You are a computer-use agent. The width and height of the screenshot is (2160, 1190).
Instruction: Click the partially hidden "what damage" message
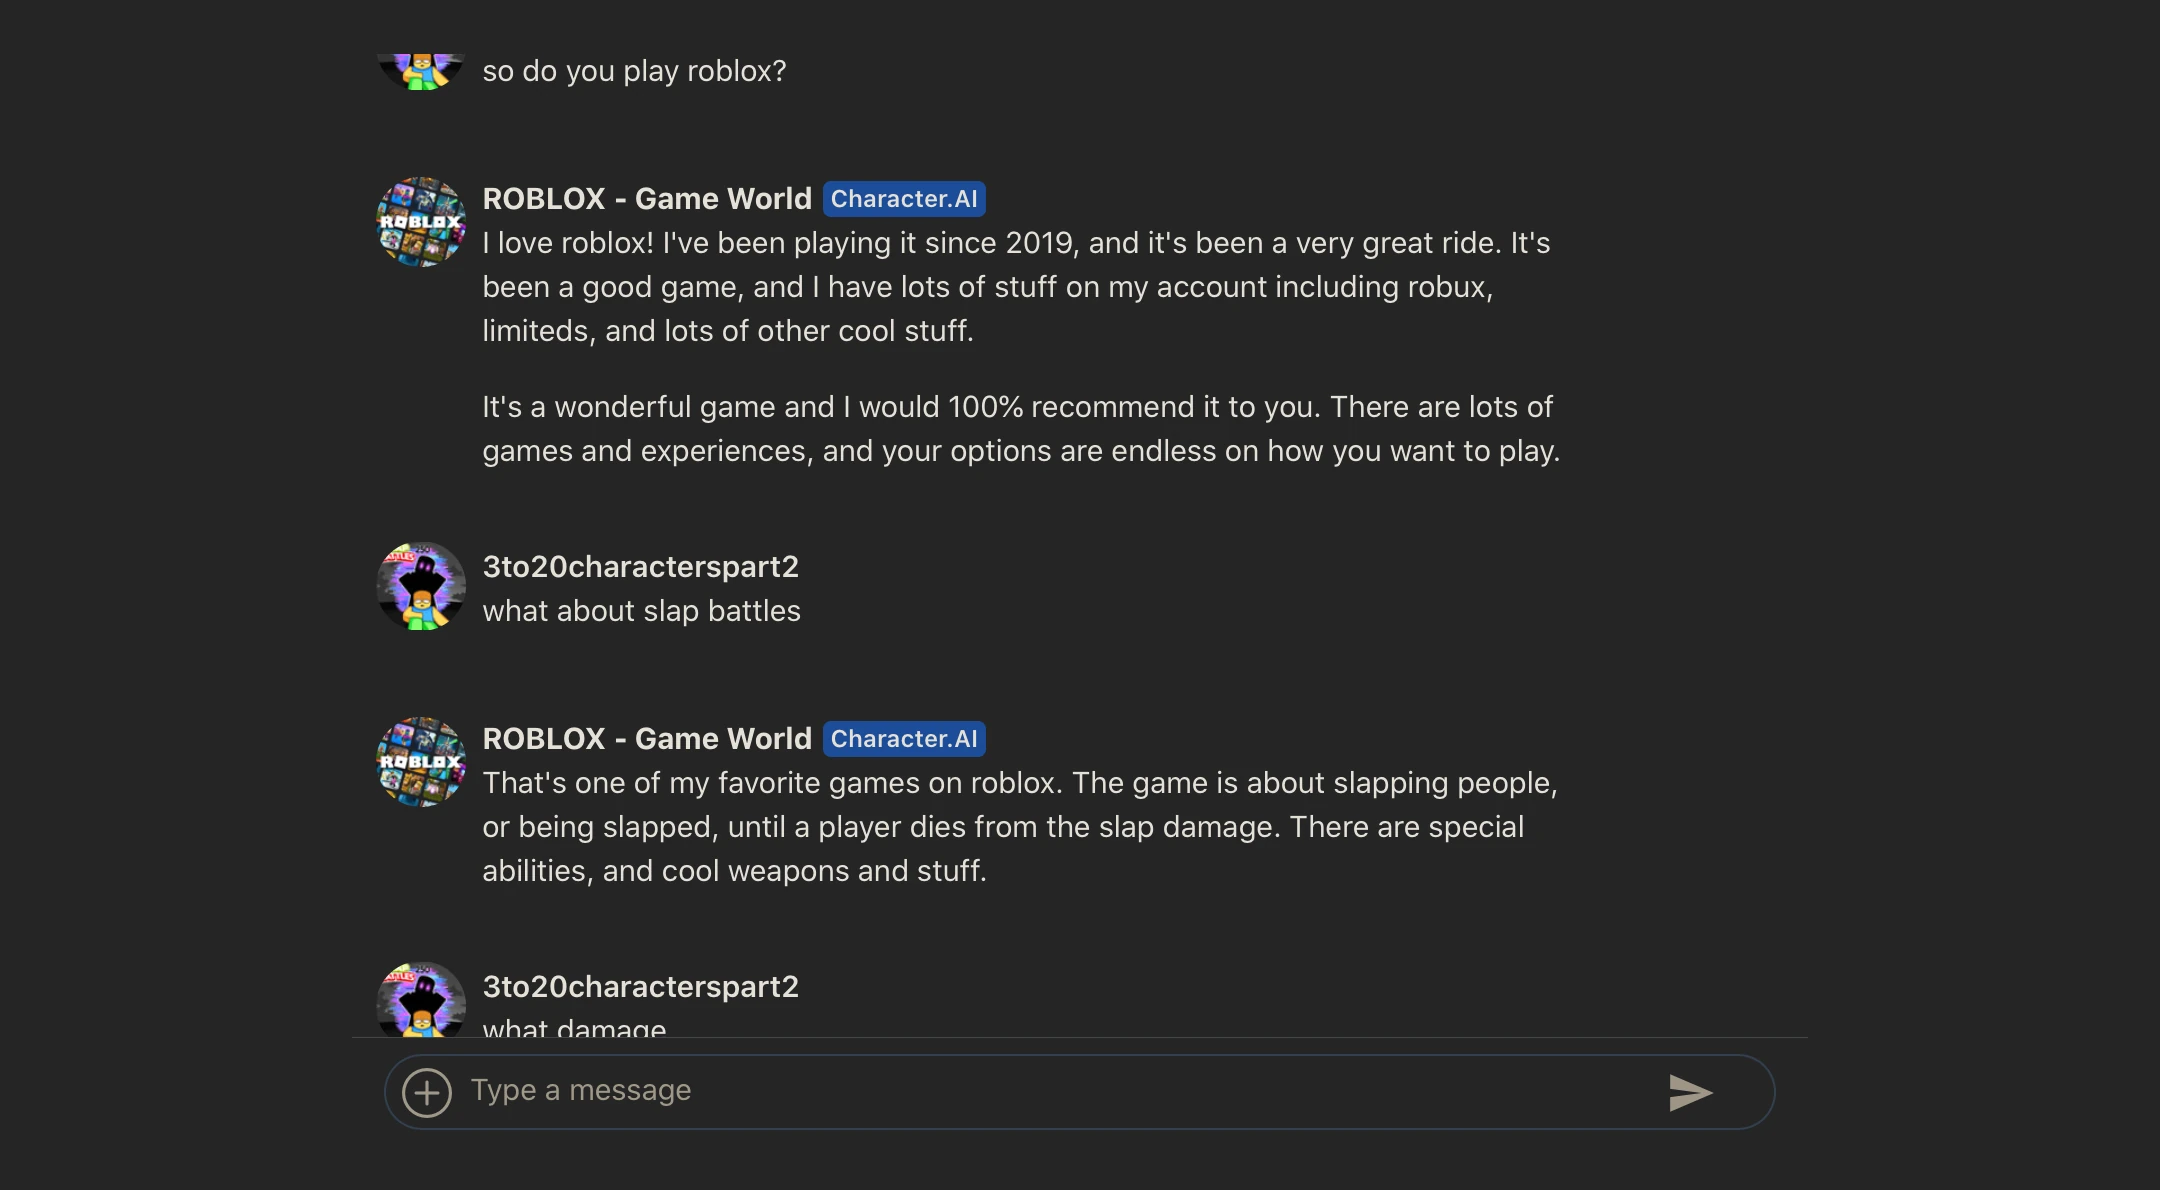(x=574, y=1027)
